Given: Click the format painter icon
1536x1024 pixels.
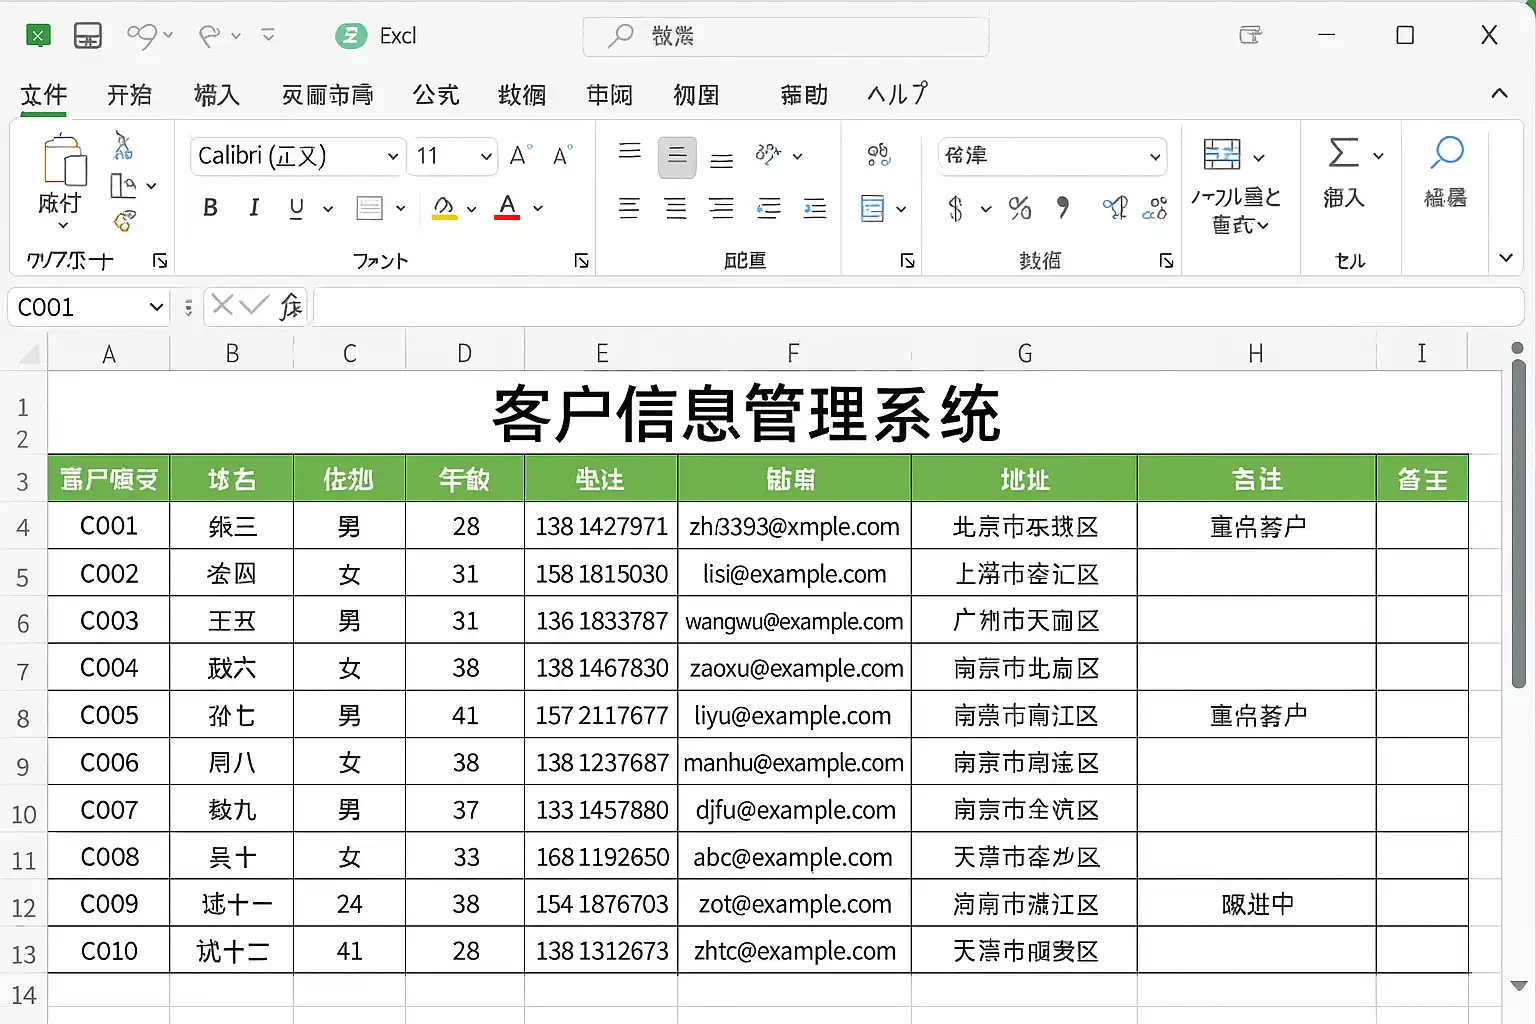Looking at the screenshot, I should coord(124,221).
